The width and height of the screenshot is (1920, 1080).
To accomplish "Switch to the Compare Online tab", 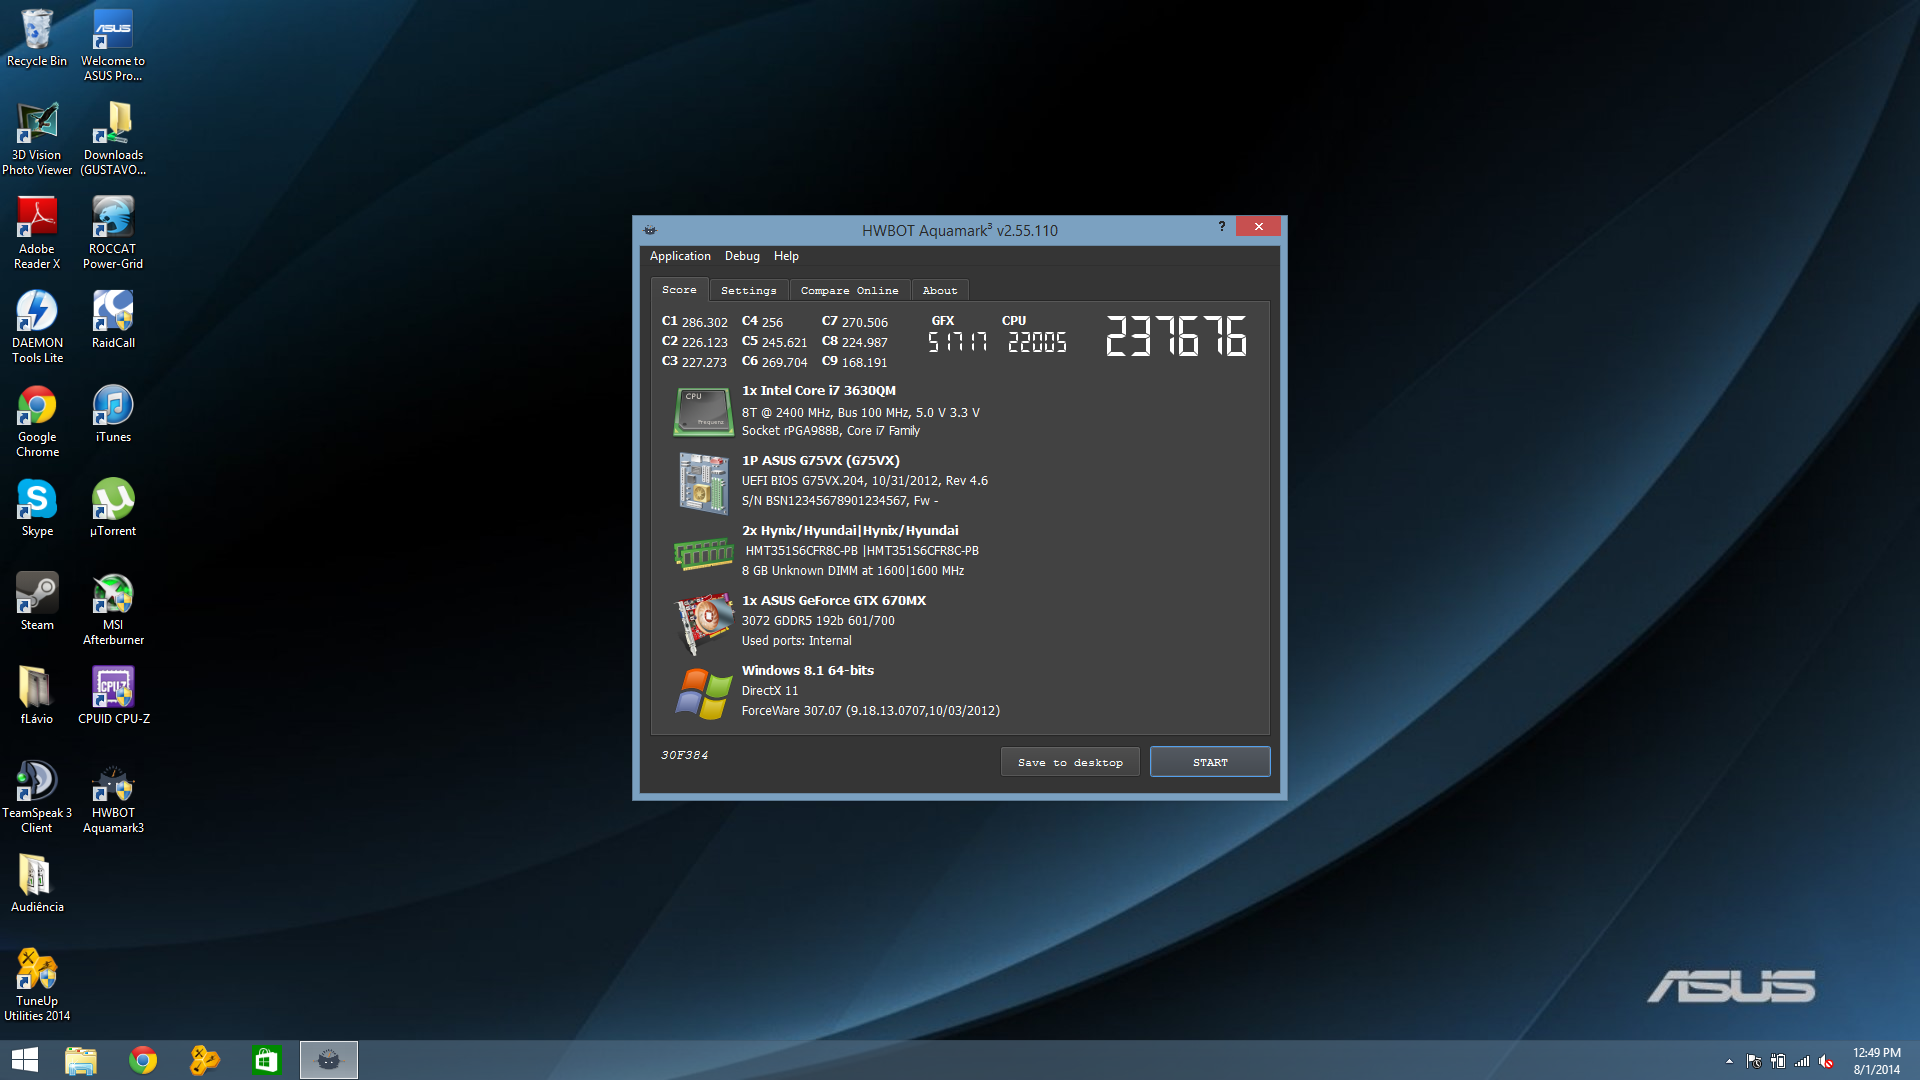I will point(849,290).
